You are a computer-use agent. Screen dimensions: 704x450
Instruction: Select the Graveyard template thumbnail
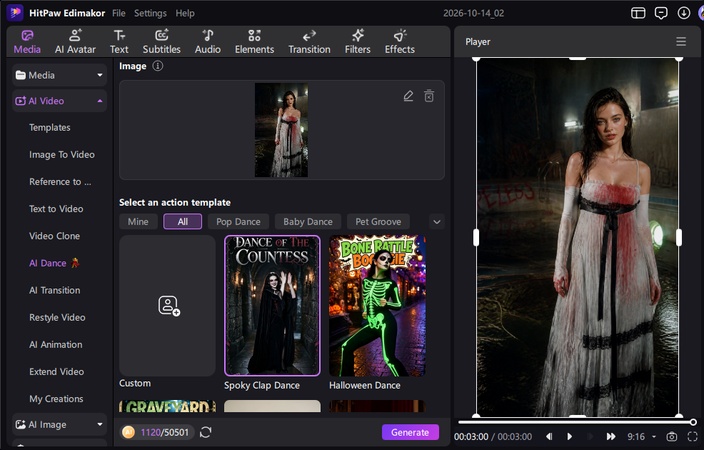(x=167, y=406)
